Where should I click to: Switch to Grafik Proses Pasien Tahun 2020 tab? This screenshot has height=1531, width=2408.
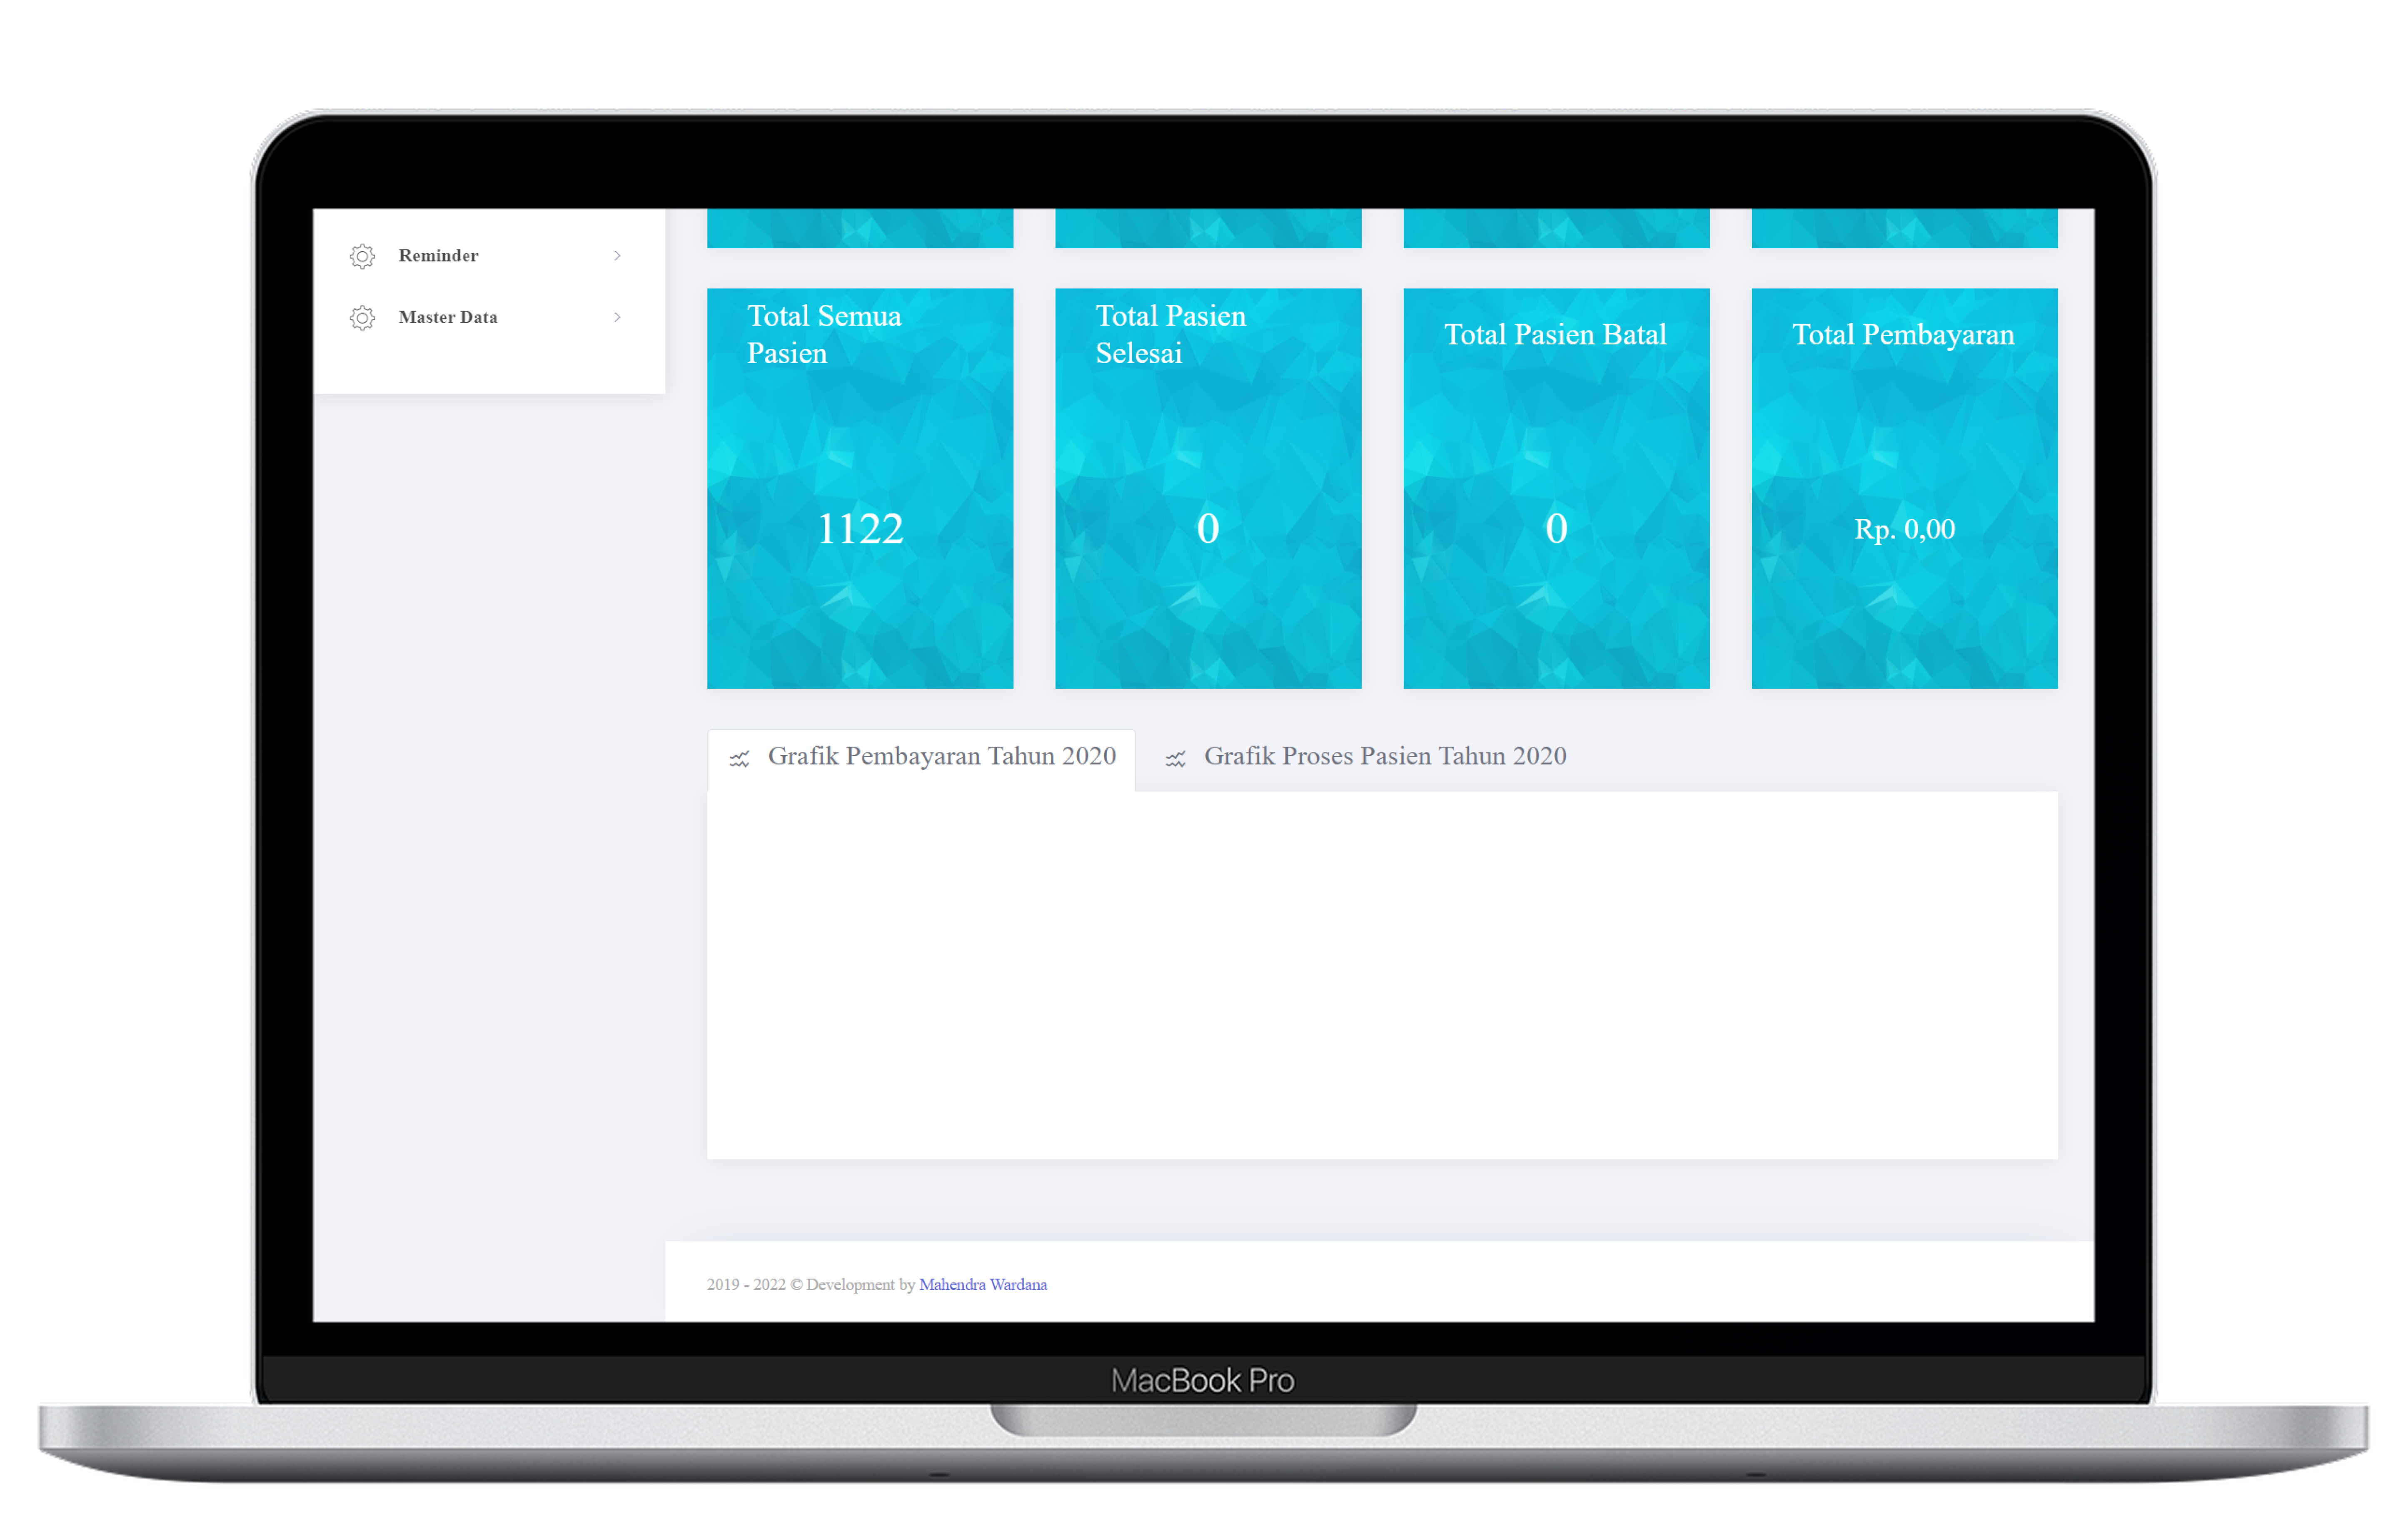pyautogui.click(x=1366, y=757)
